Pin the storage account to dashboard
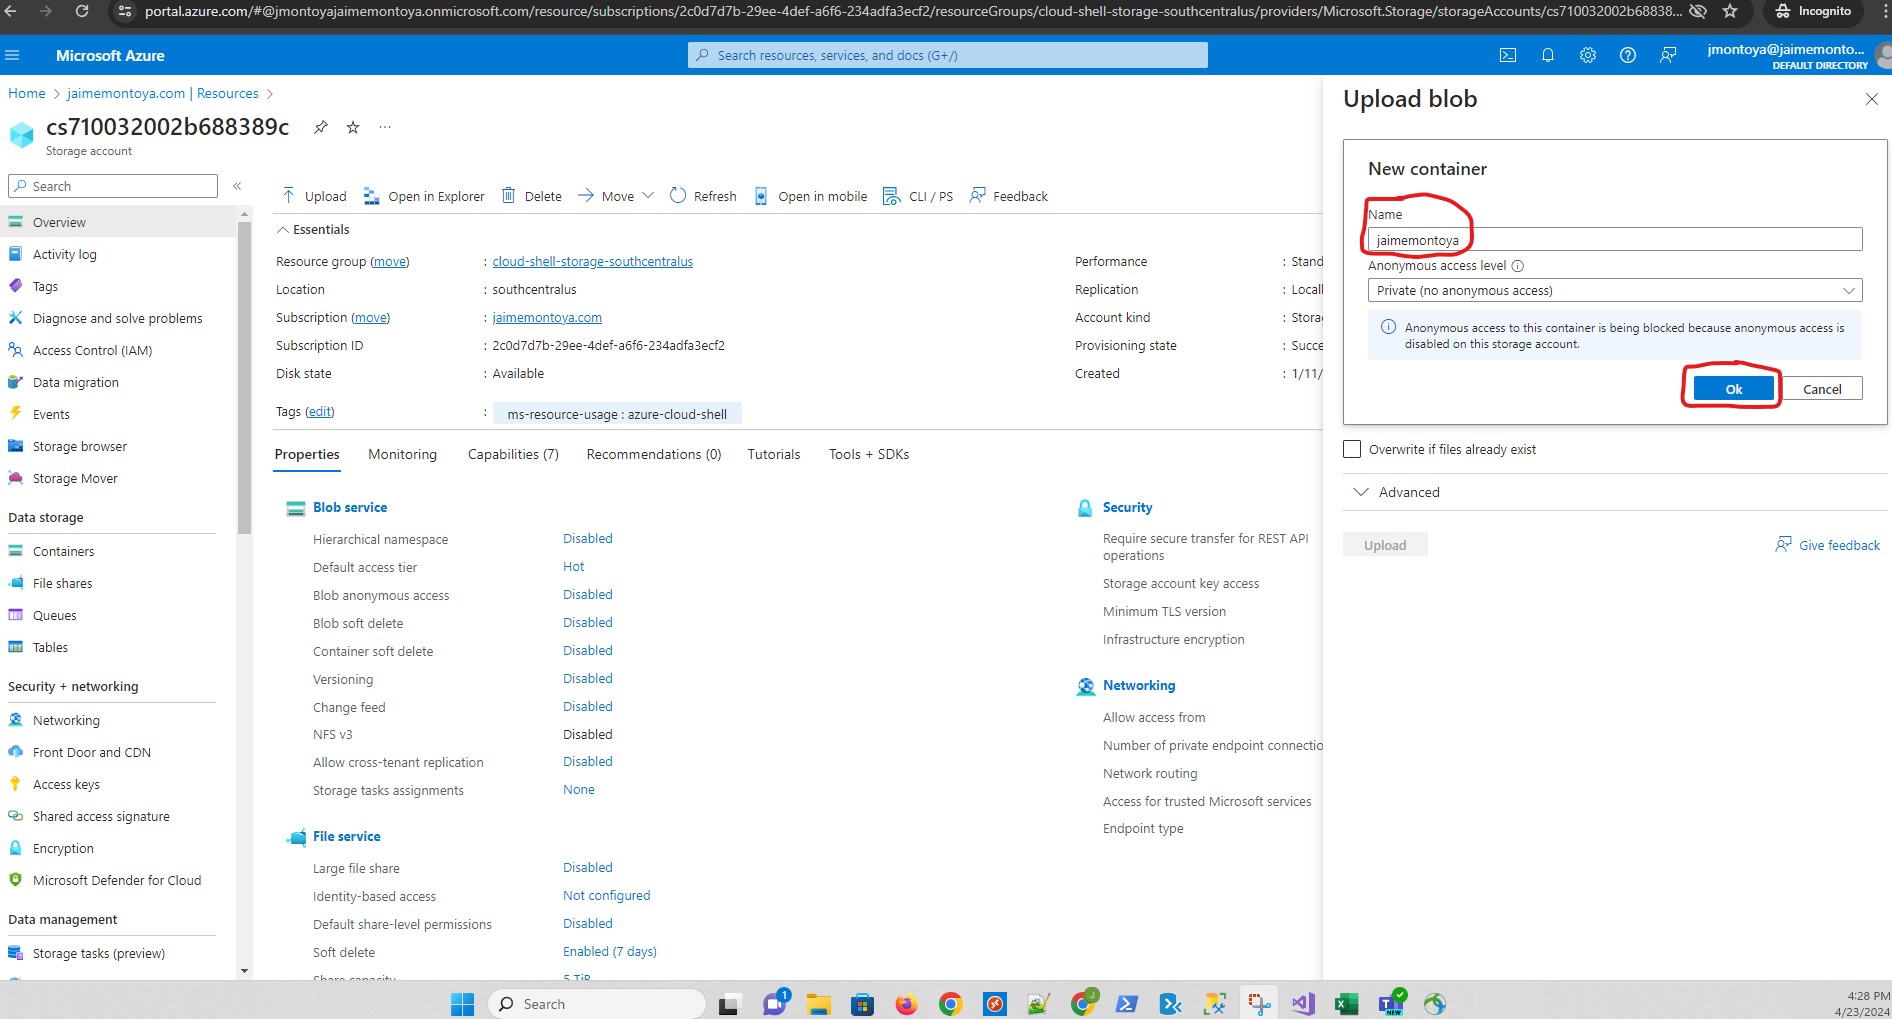This screenshot has width=1892, height=1019. coord(321,127)
